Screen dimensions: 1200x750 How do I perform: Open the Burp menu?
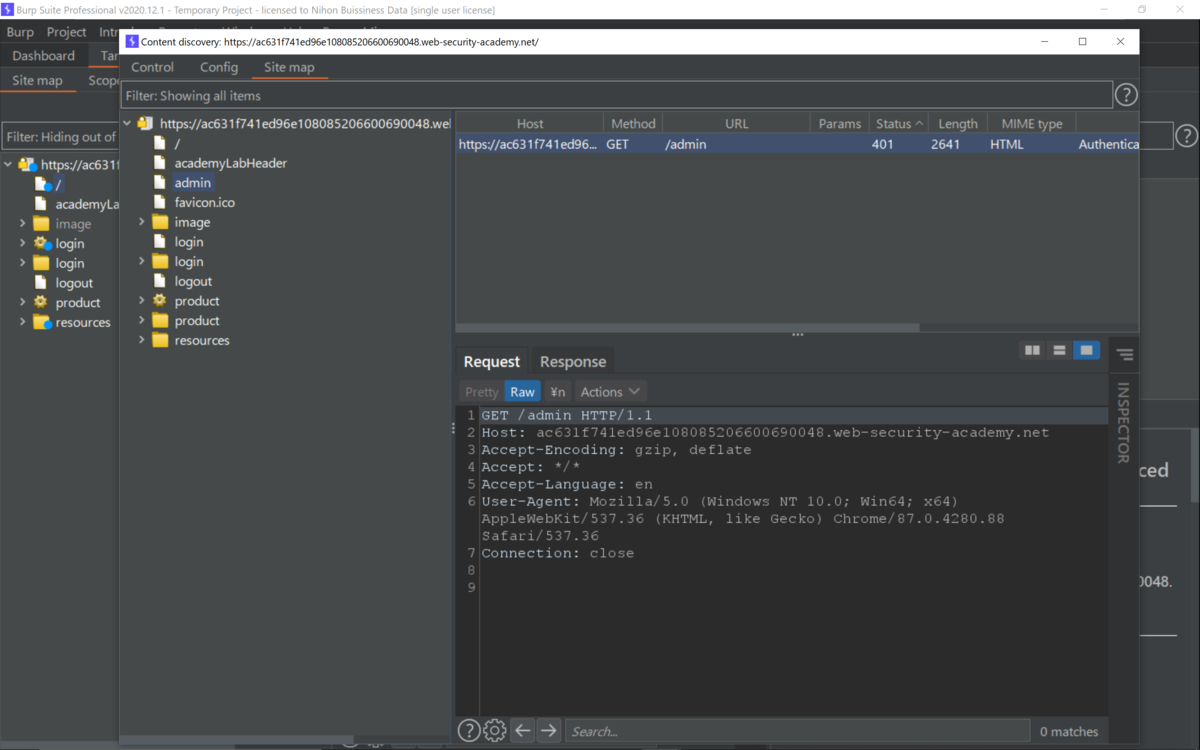coord(20,32)
